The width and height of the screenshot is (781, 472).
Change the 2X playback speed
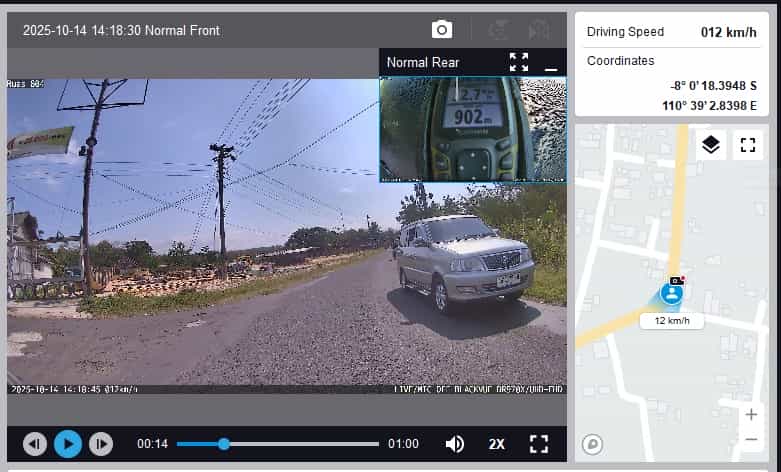coord(496,444)
